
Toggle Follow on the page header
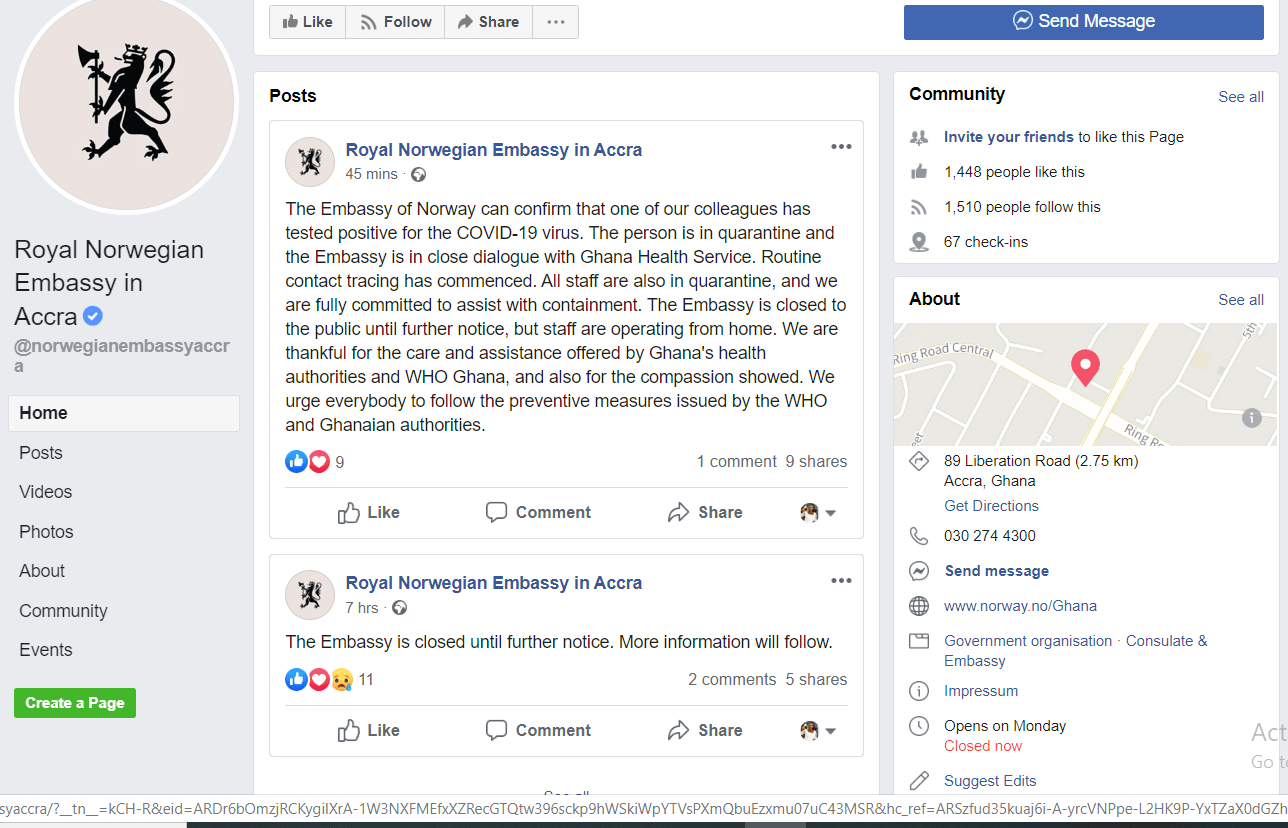[395, 22]
